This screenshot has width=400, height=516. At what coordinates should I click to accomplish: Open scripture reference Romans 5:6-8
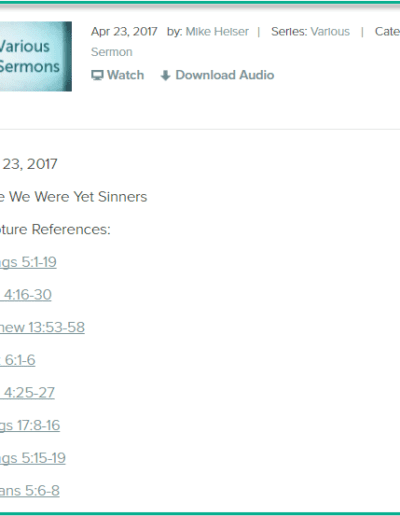pos(30,491)
